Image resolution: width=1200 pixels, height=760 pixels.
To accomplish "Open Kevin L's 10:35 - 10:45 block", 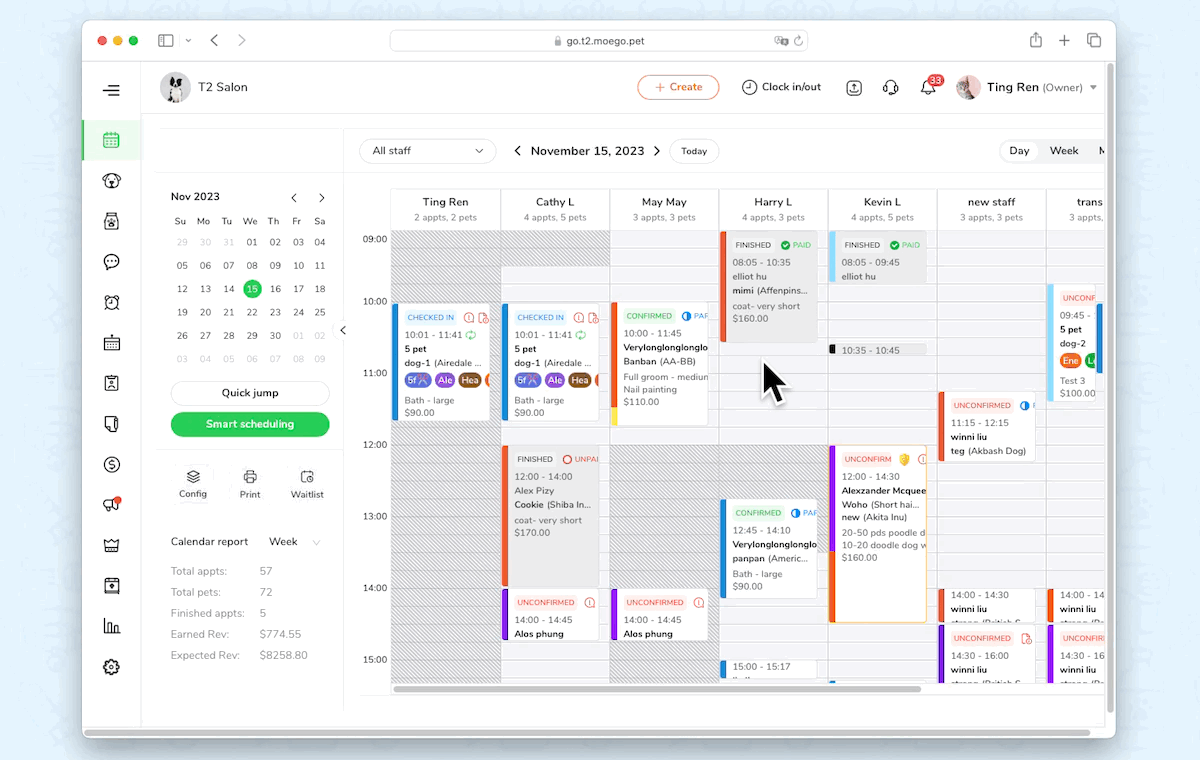I will [x=877, y=350].
